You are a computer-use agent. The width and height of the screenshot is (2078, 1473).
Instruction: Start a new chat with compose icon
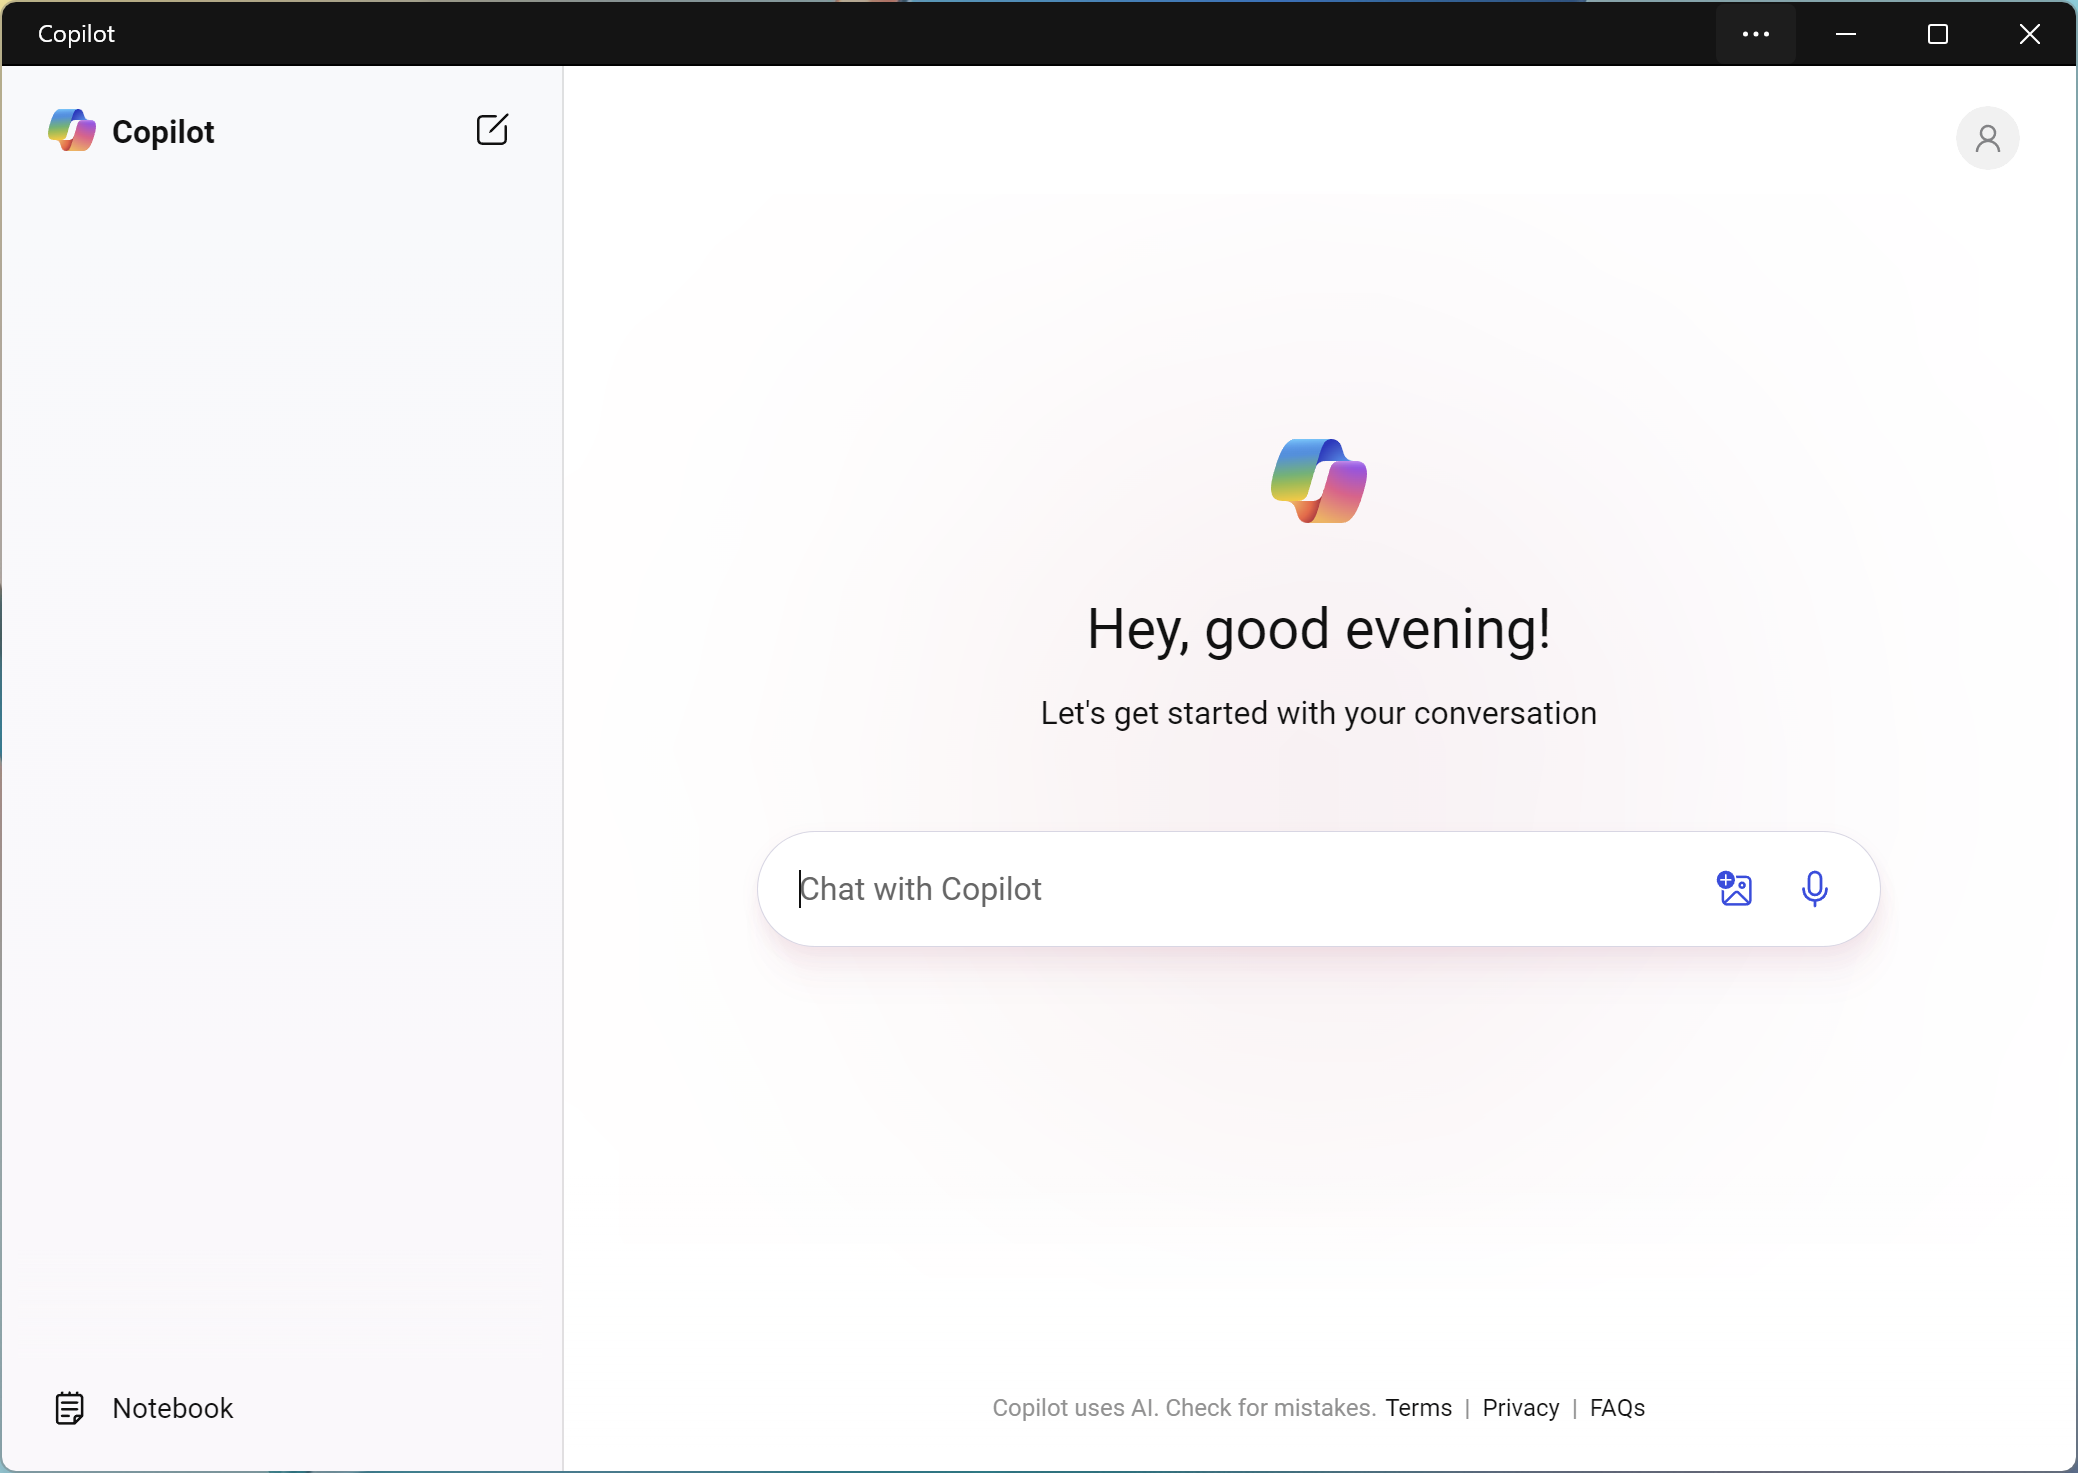pos(492,130)
